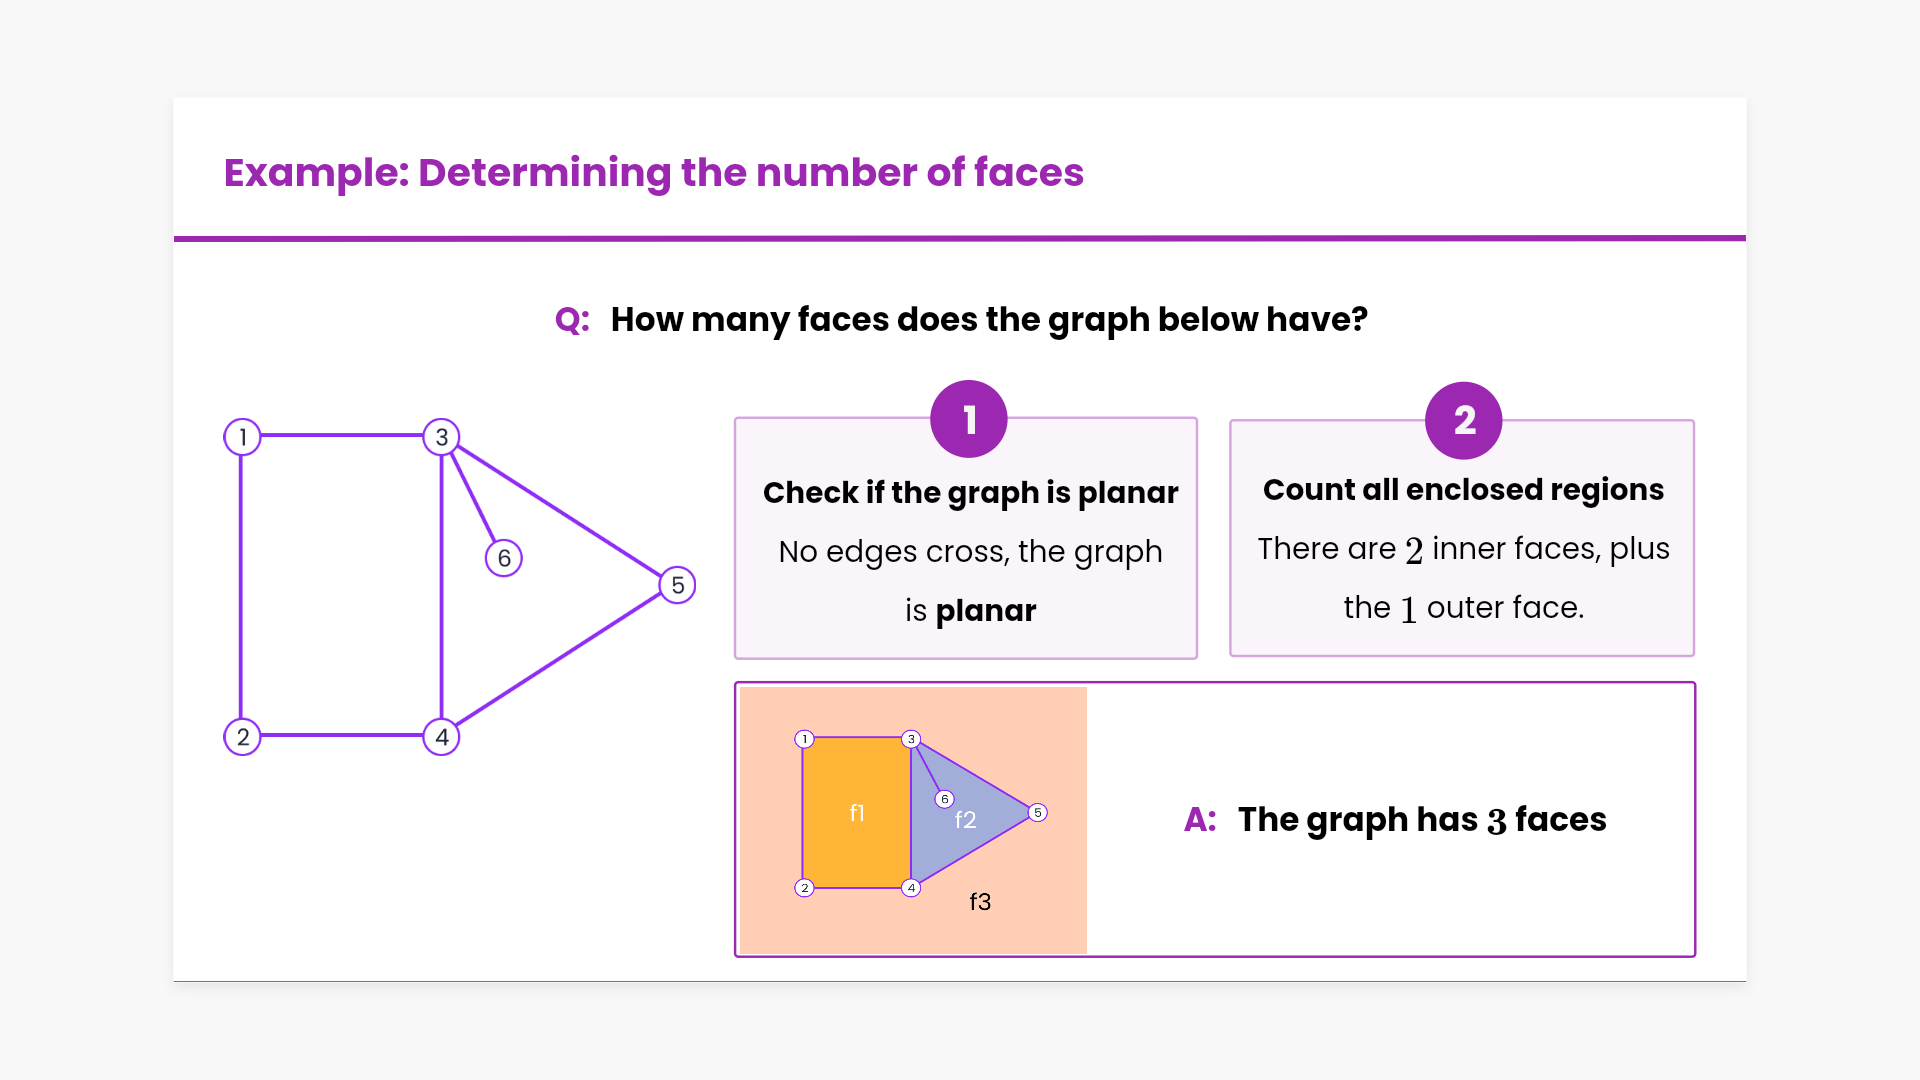The height and width of the screenshot is (1080, 1920).
Task: Click node 5 in the large graph
Action: [677, 585]
